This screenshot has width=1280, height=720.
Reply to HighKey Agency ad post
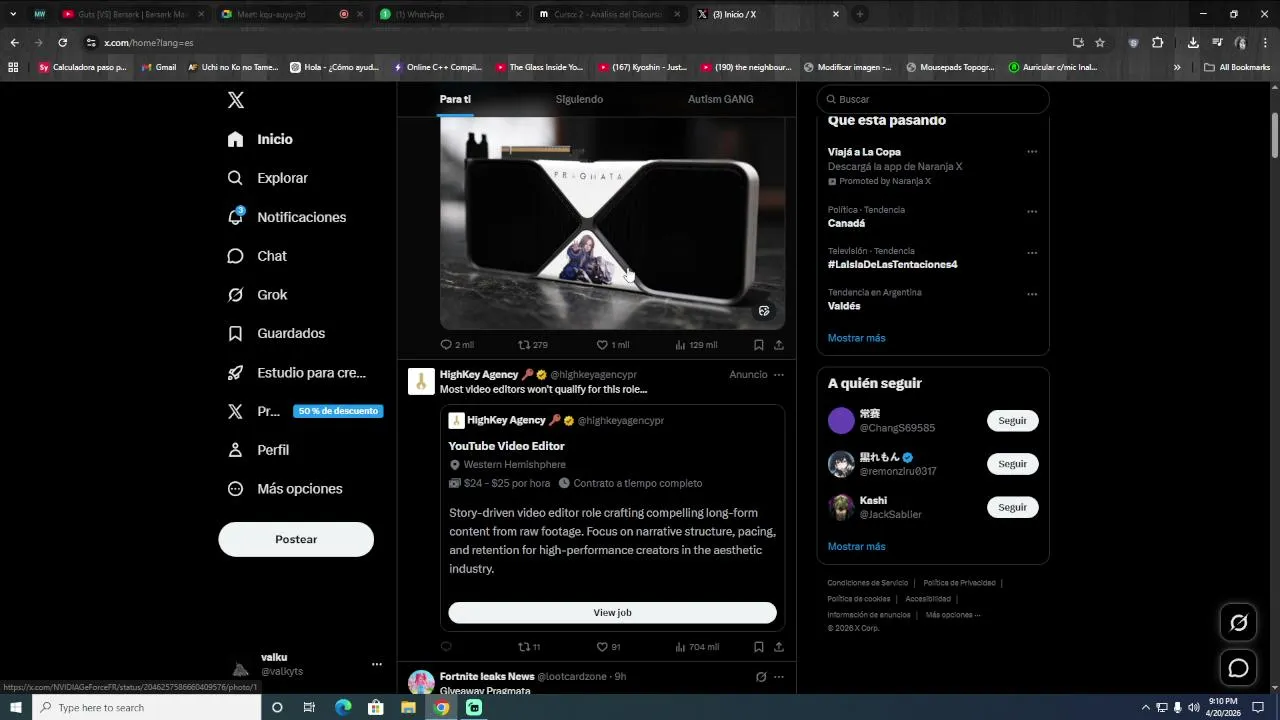coord(446,647)
